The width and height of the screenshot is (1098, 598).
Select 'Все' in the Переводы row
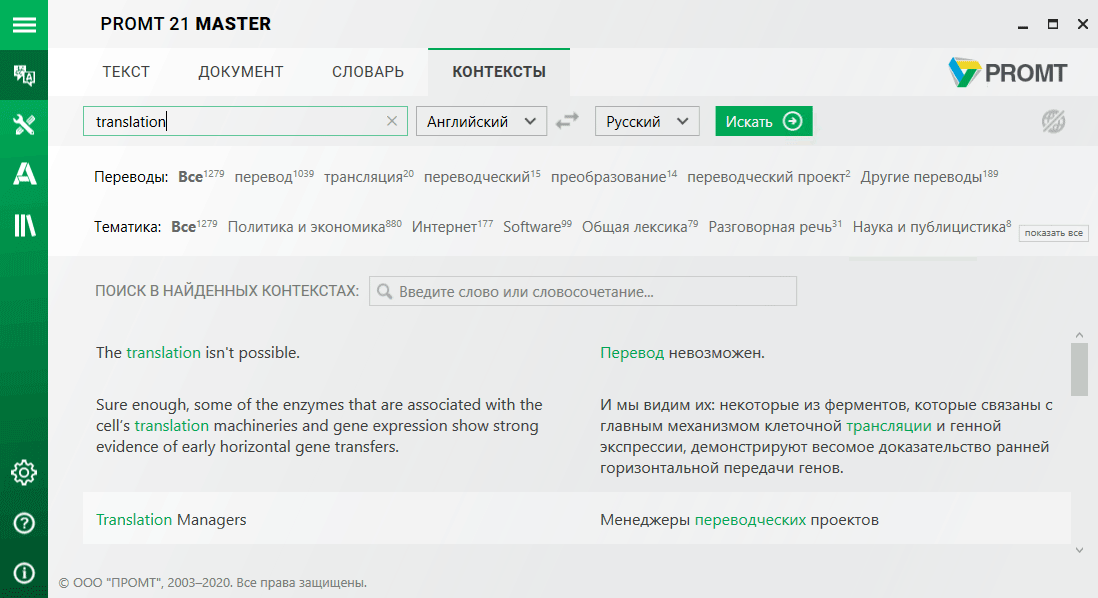[201, 176]
